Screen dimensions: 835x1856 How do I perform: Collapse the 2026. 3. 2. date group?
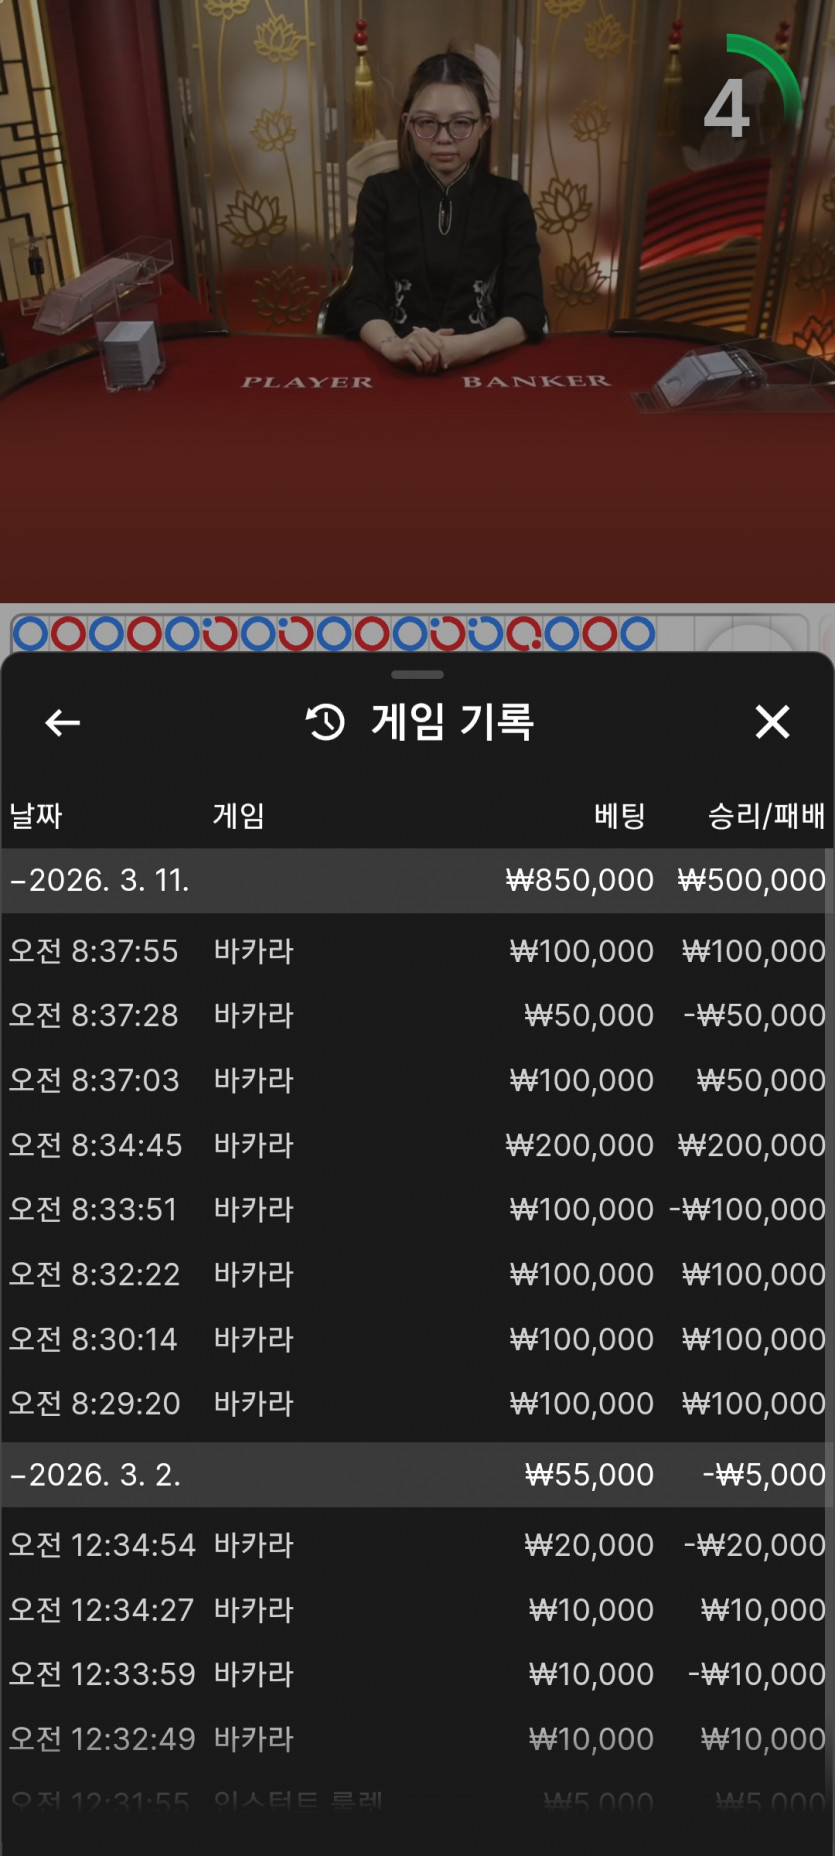coord(417,1474)
